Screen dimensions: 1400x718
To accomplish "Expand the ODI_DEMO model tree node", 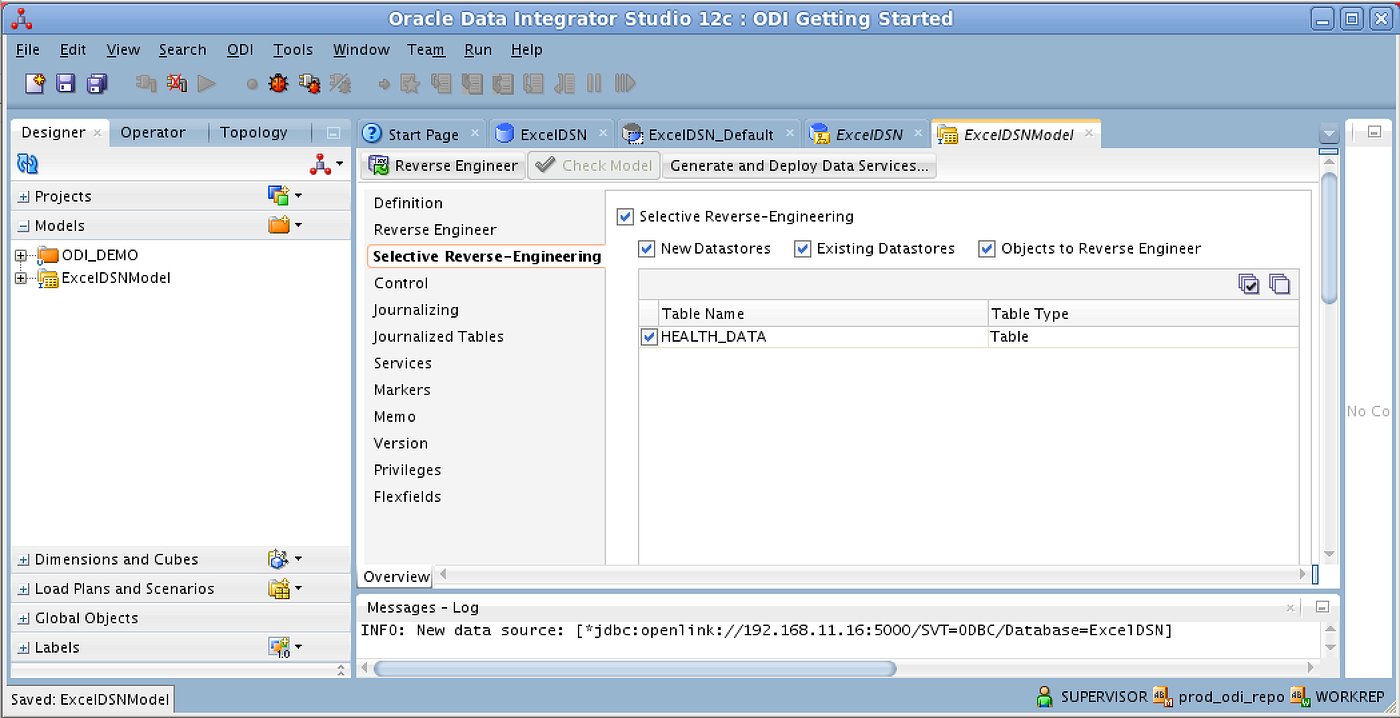I will click(21, 254).
